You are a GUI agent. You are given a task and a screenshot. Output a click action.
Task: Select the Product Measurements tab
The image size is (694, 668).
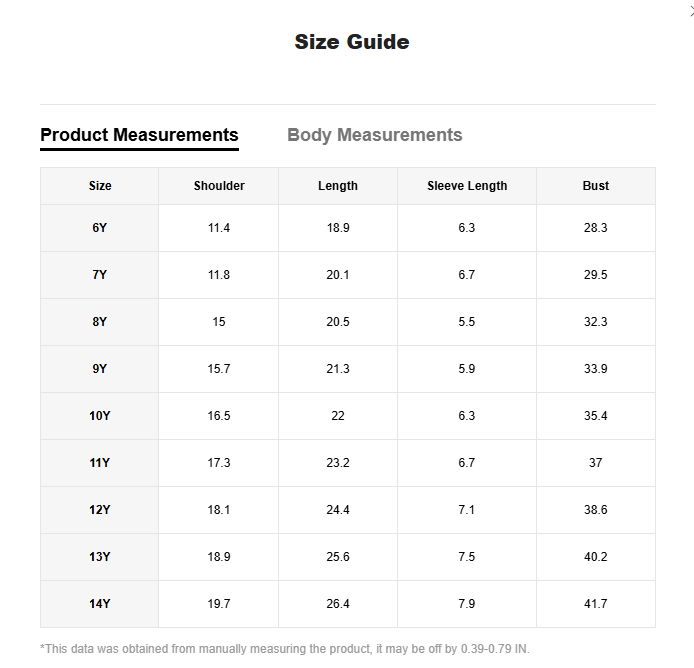pyautogui.click(x=139, y=135)
